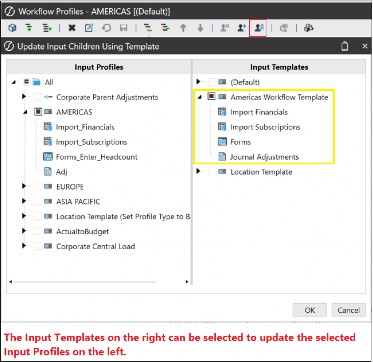
Task: Select Forms_Enter_Headcount under AMERICAS
Action: [97, 157]
